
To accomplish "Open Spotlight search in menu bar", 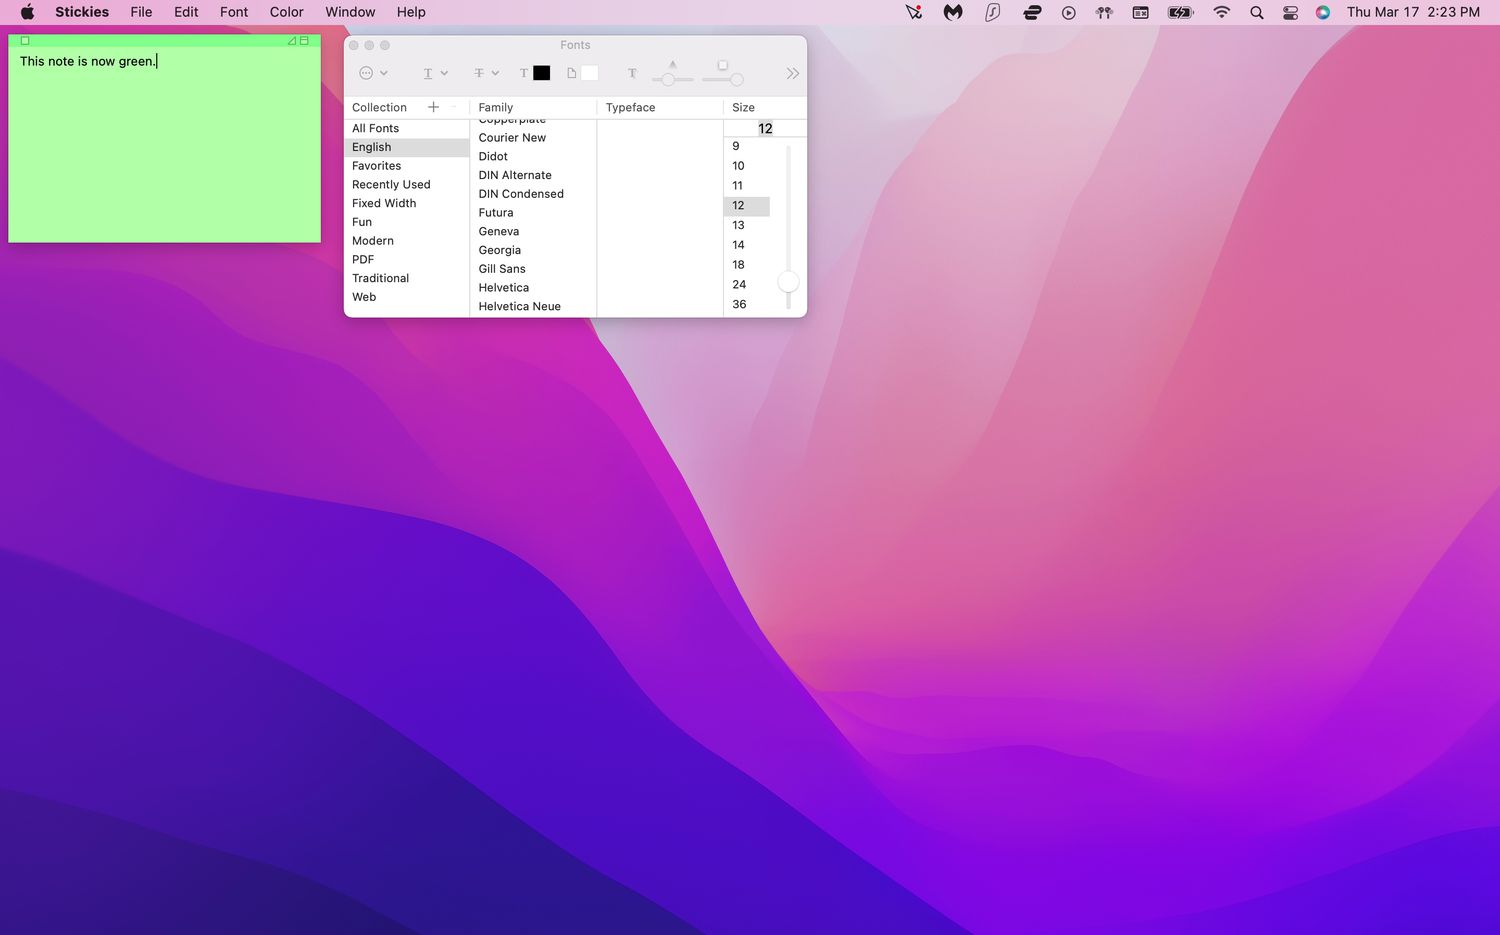I will 1256,12.
